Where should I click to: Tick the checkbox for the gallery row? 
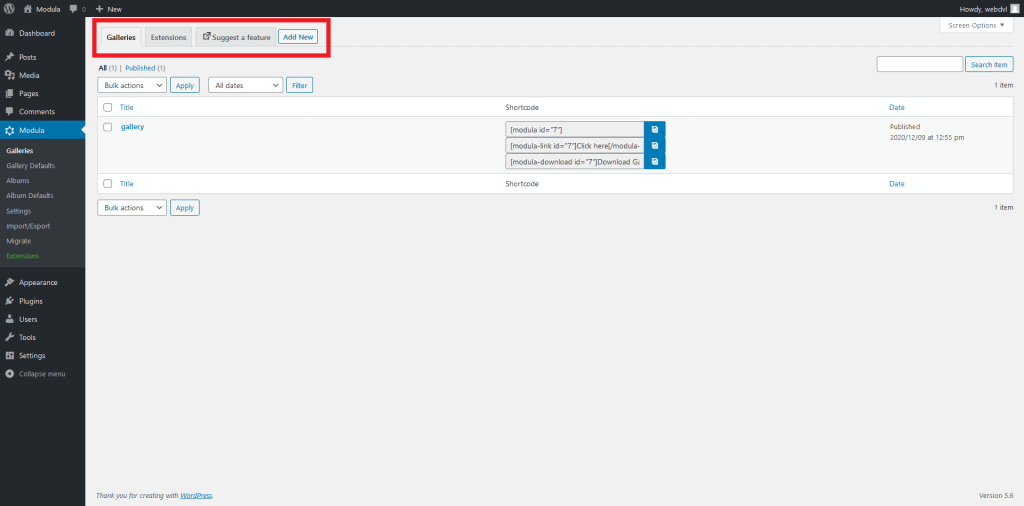point(107,127)
